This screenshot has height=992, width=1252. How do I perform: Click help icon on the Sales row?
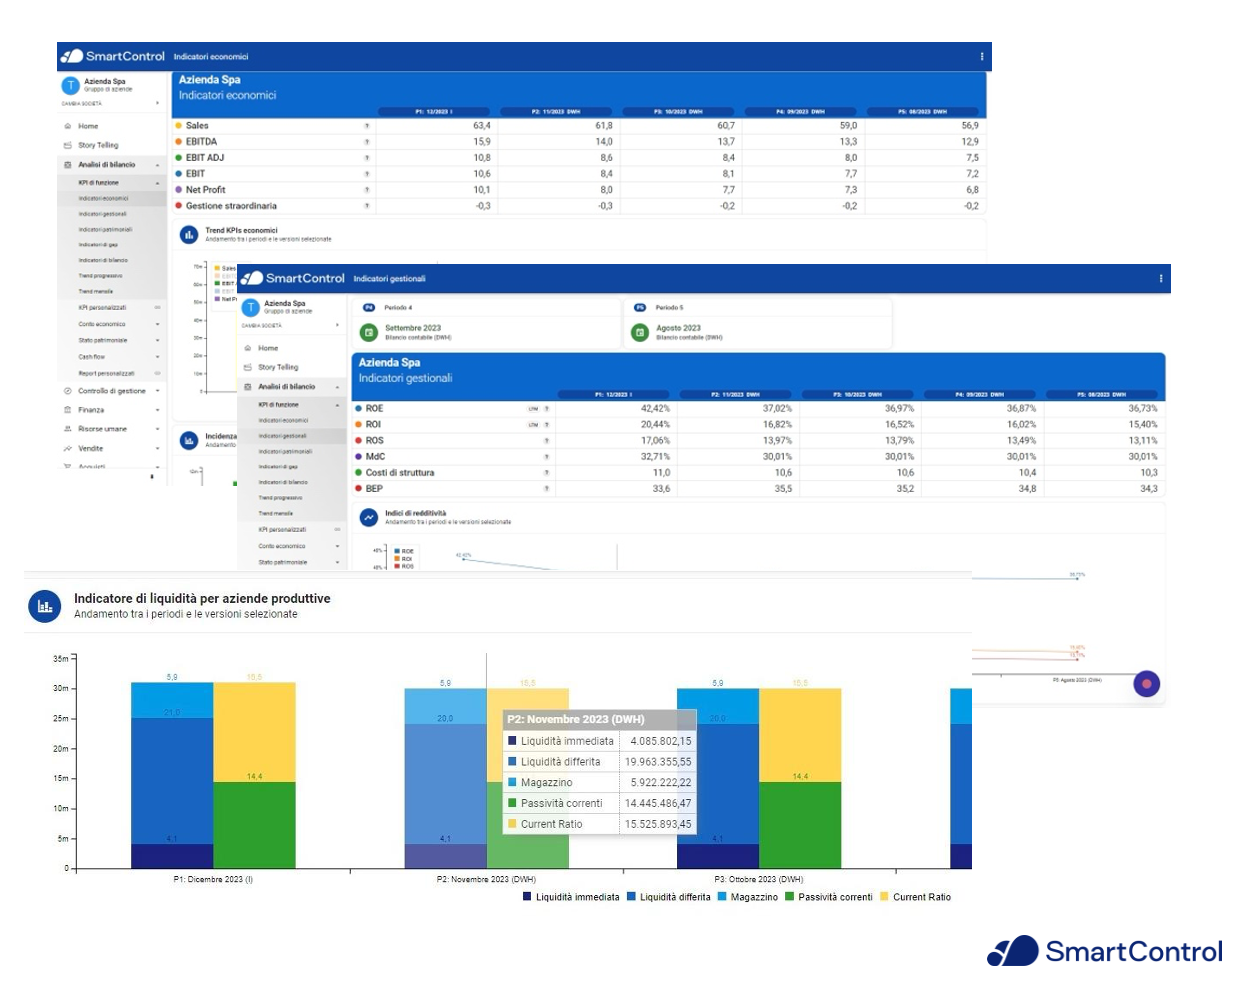[x=367, y=126]
